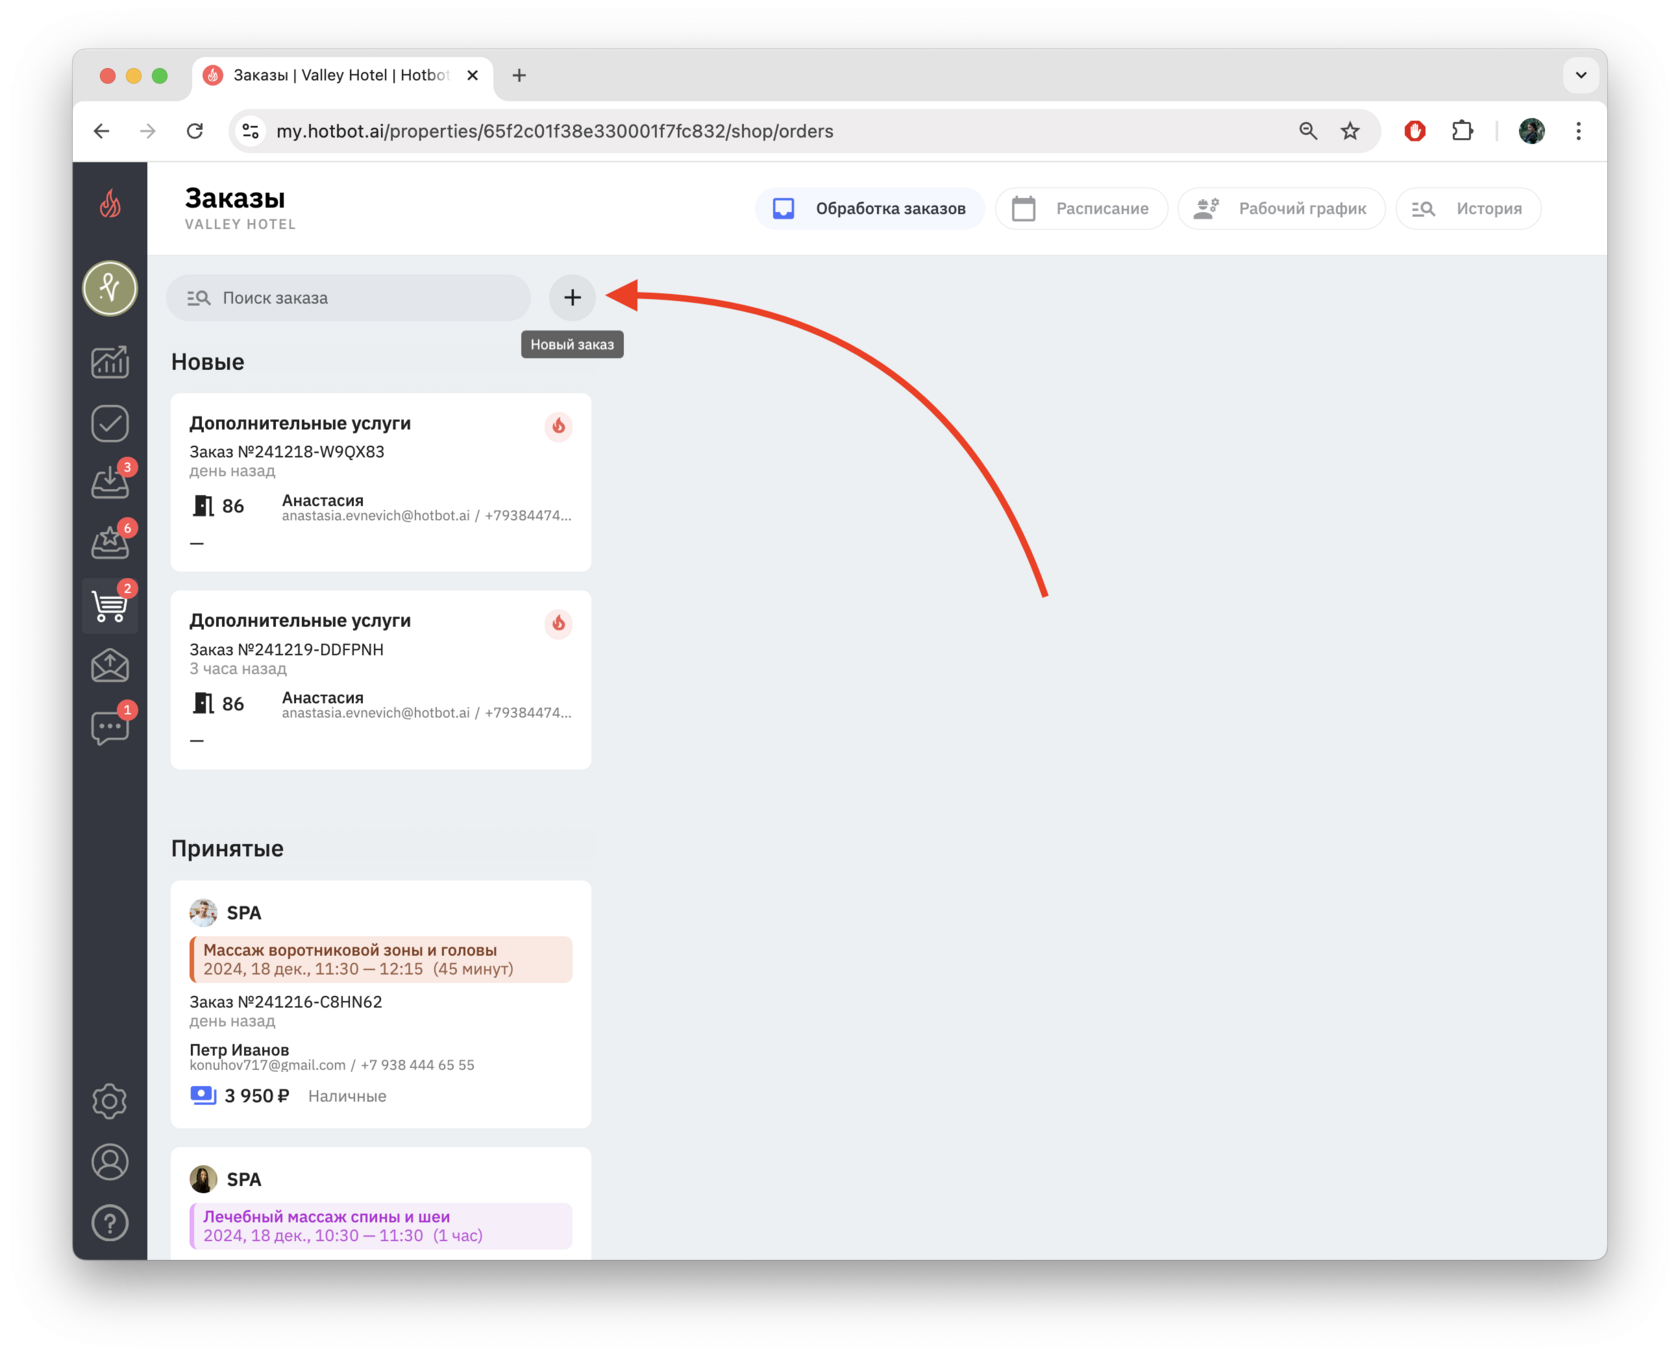
Task: Click the Поиск заказа search field
Action: 348,297
